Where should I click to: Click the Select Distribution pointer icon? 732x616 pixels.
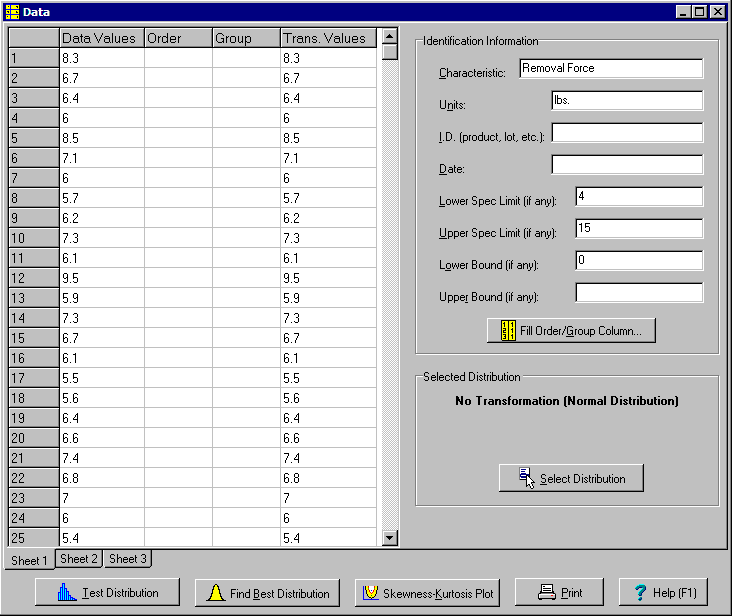point(527,478)
